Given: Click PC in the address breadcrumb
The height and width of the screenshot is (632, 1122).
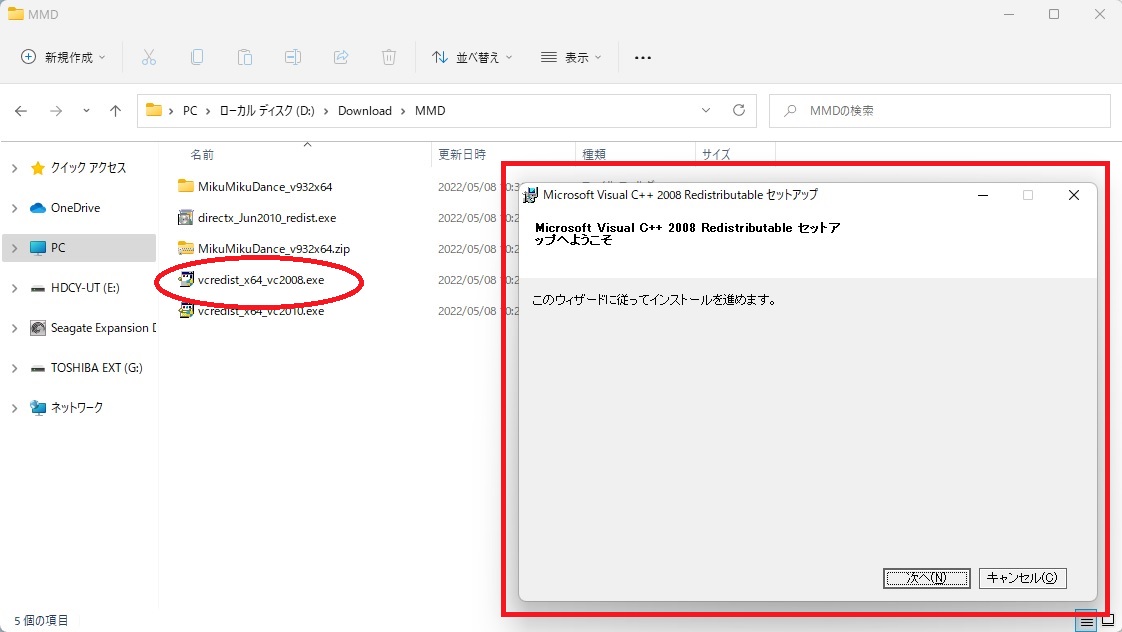Looking at the screenshot, I should coord(190,111).
